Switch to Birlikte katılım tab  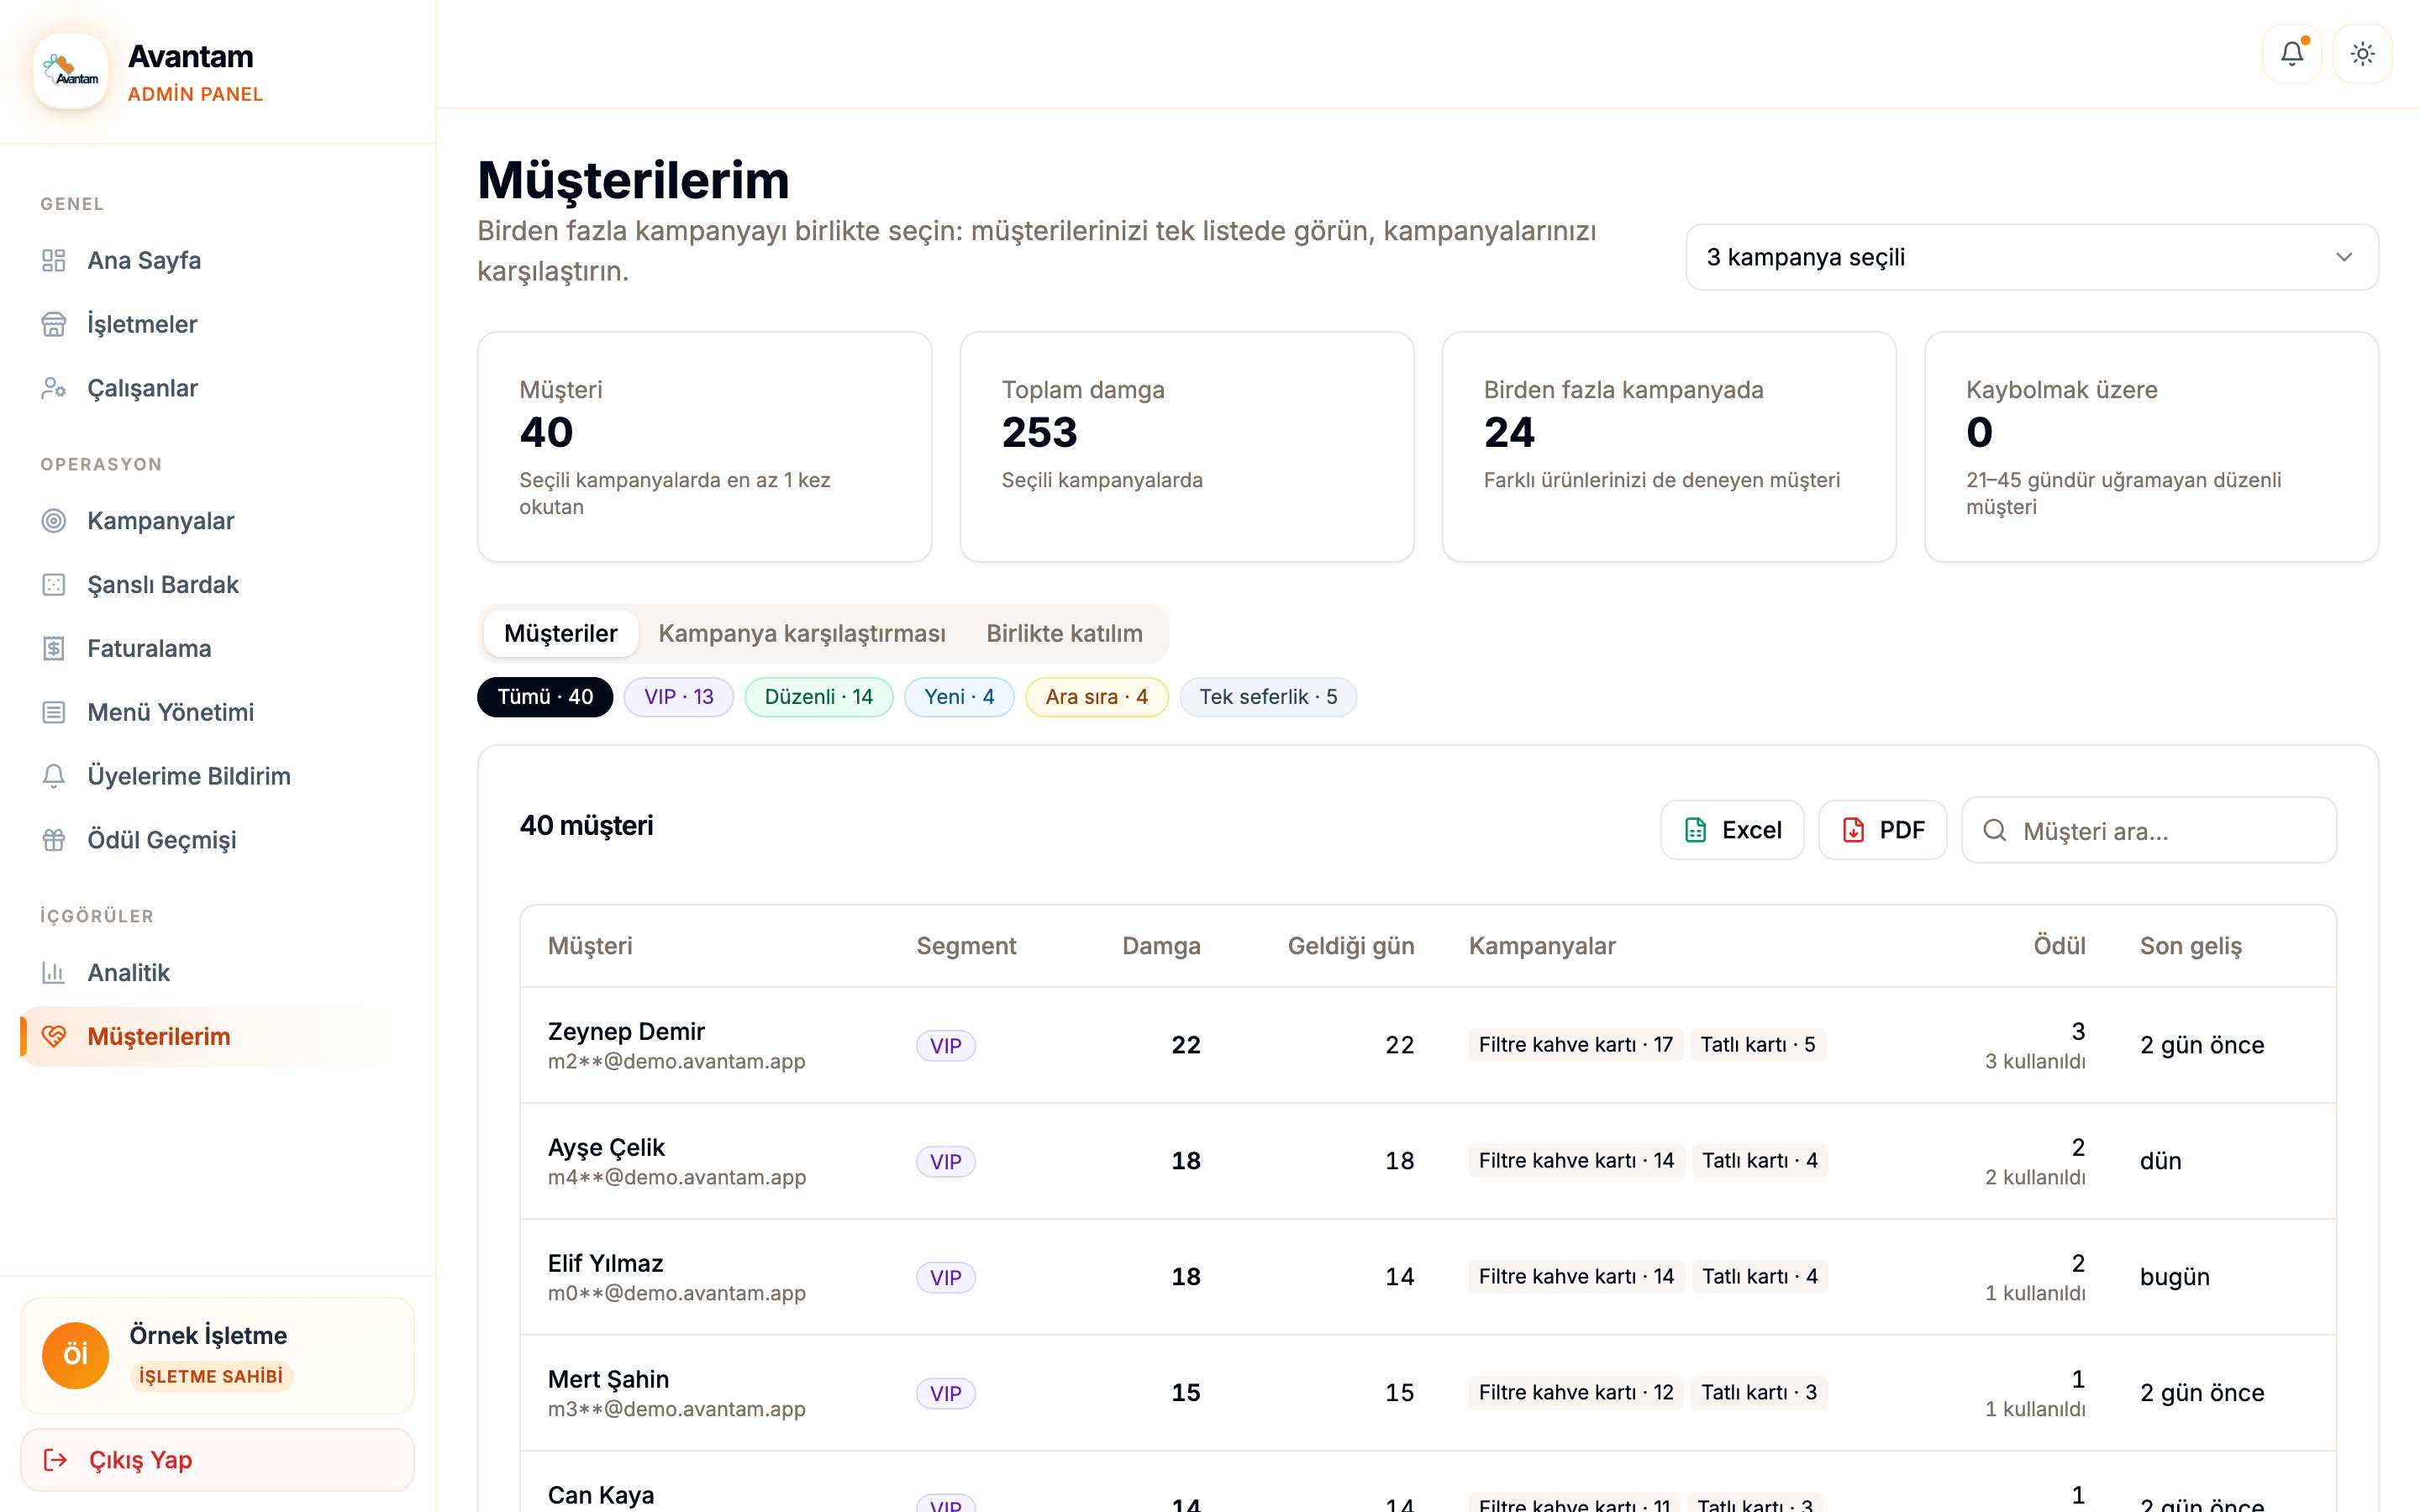tap(1064, 633)
